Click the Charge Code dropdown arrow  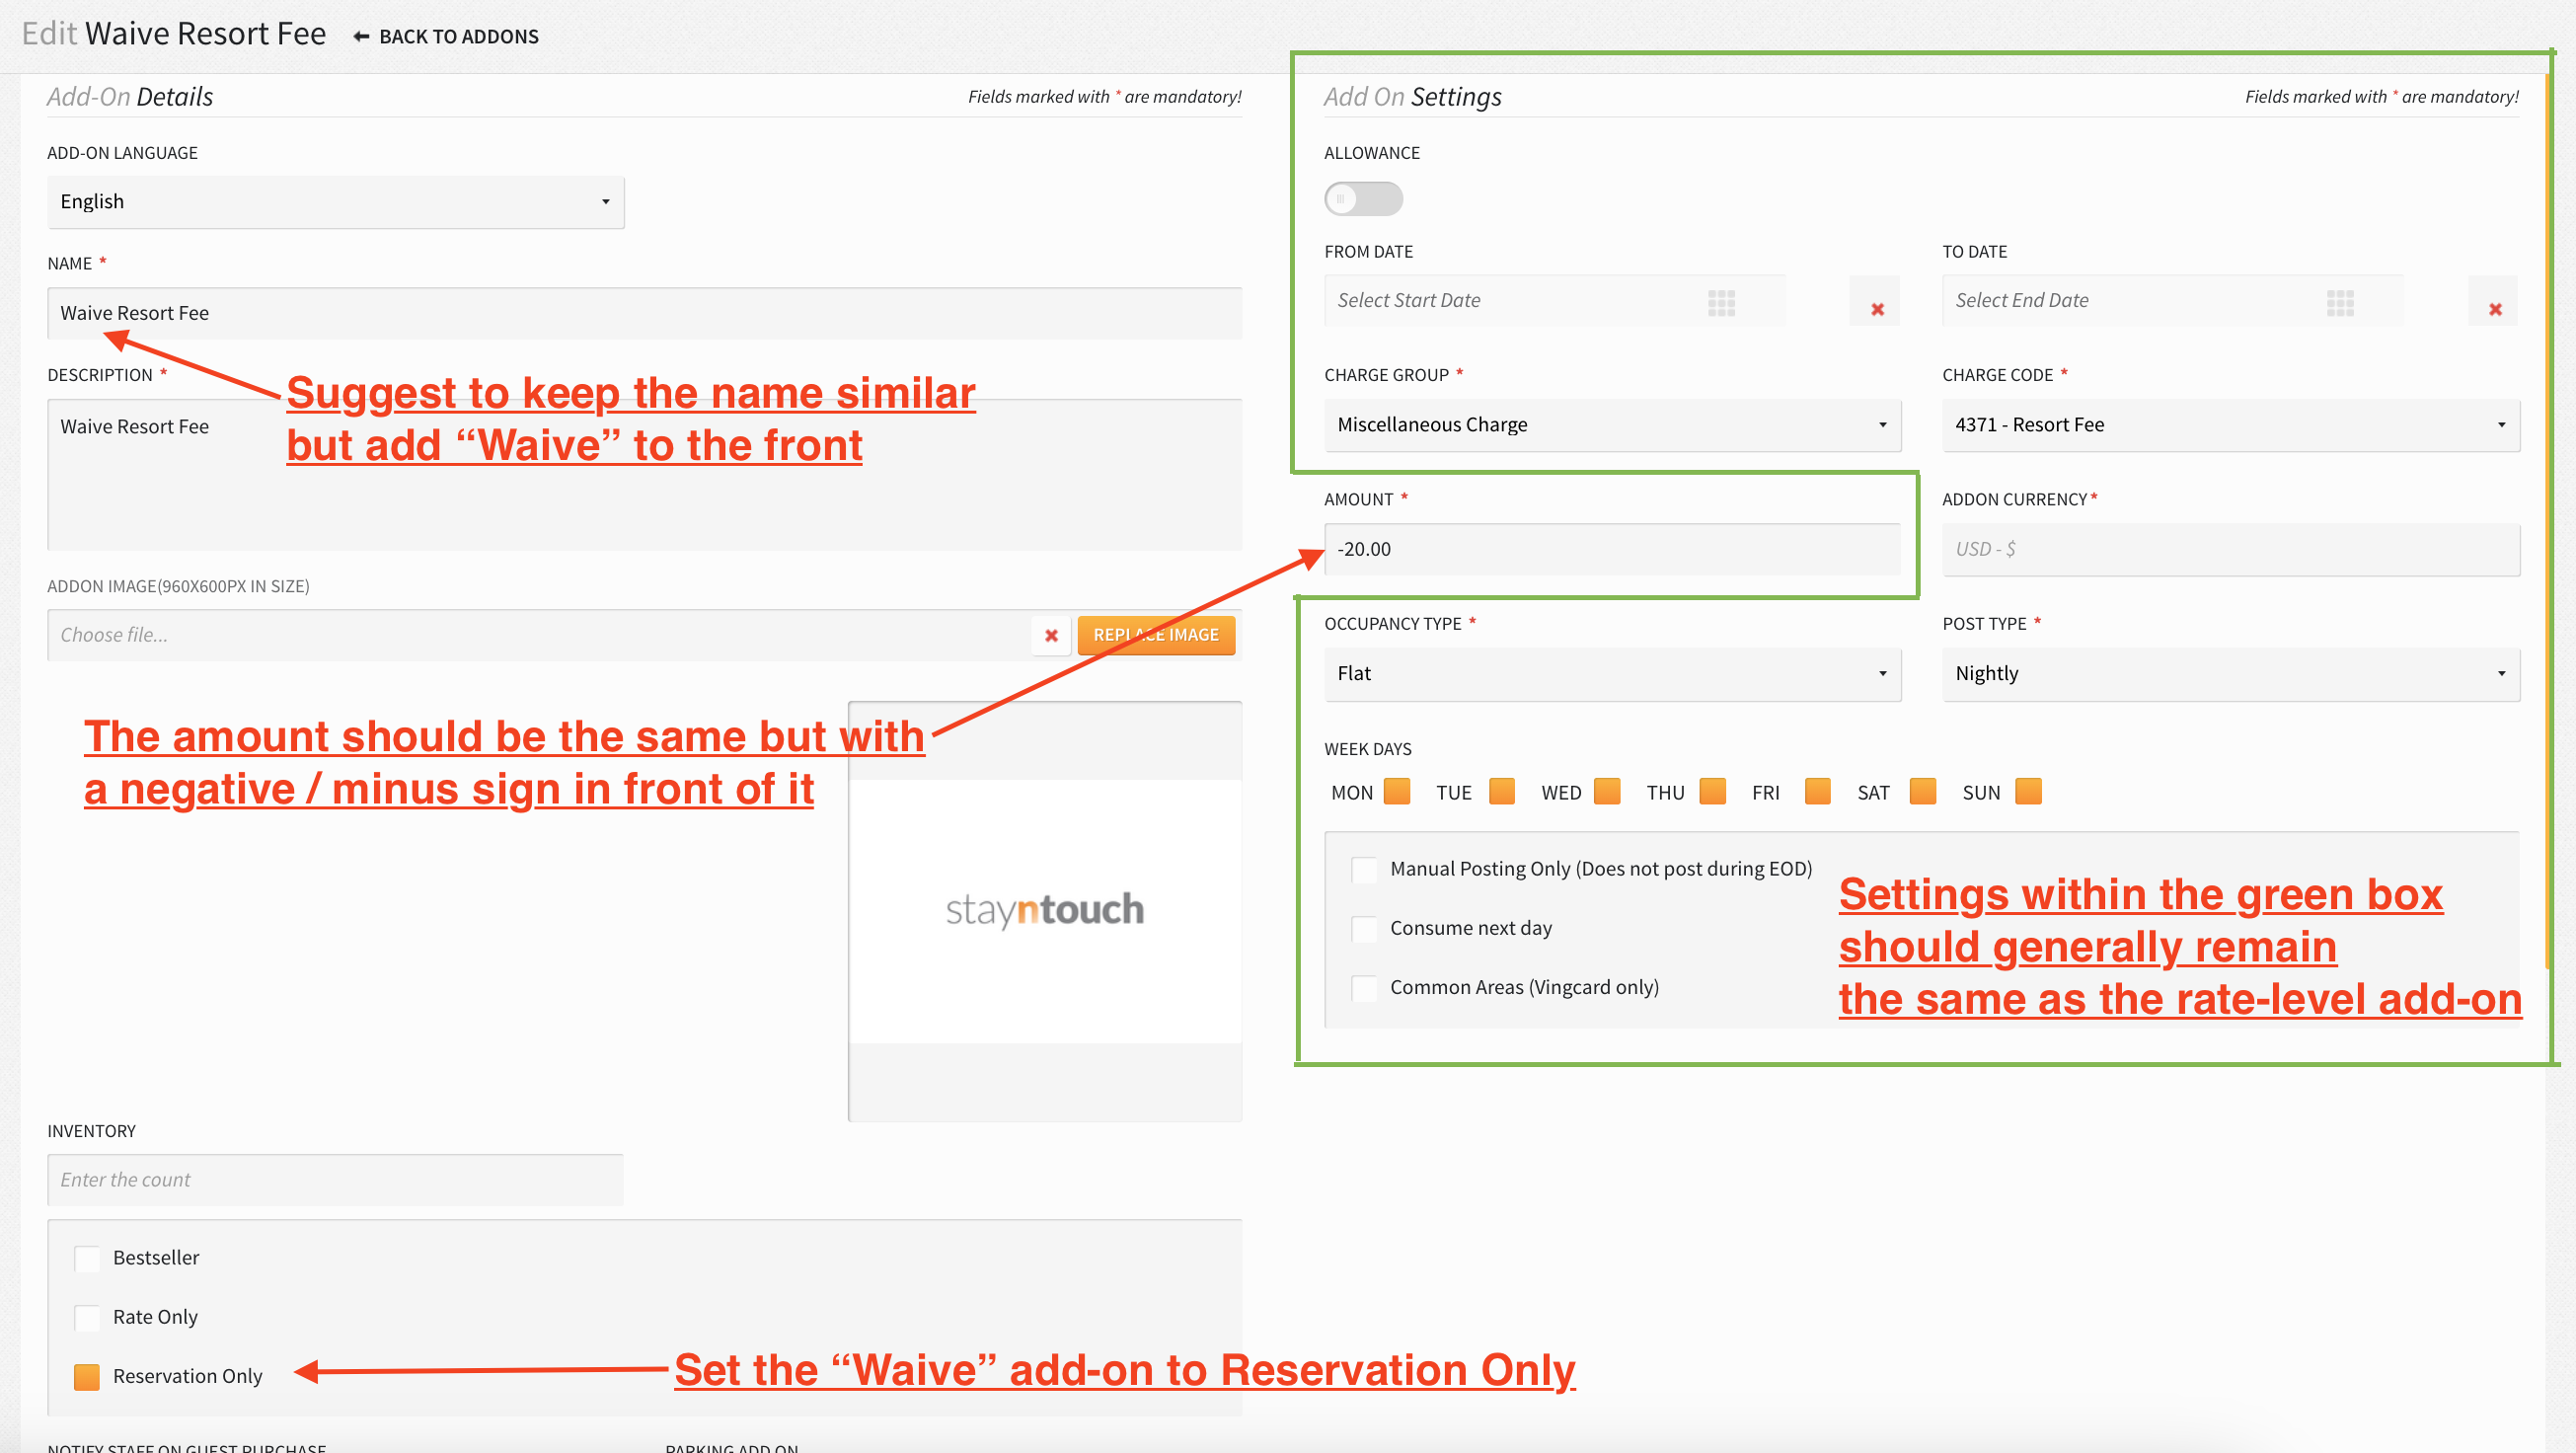point(2500,425)
